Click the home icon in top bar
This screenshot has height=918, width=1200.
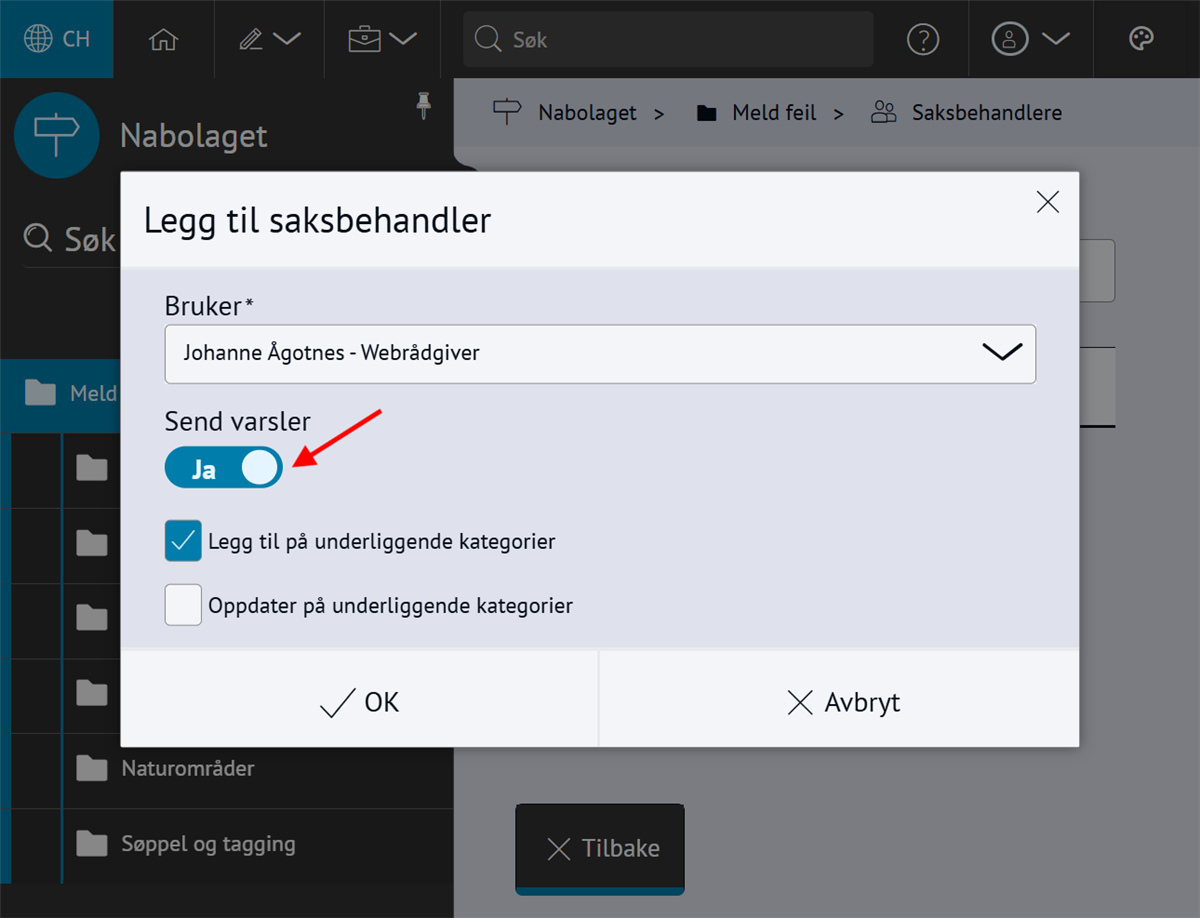(163, 39)
